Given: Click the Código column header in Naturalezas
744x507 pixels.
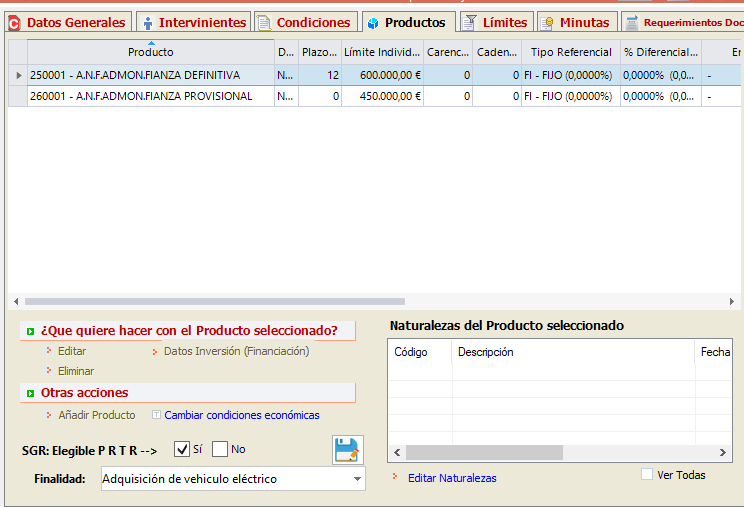Looking at the screenshot, I should pyautogui.click(x=420, y=352).
